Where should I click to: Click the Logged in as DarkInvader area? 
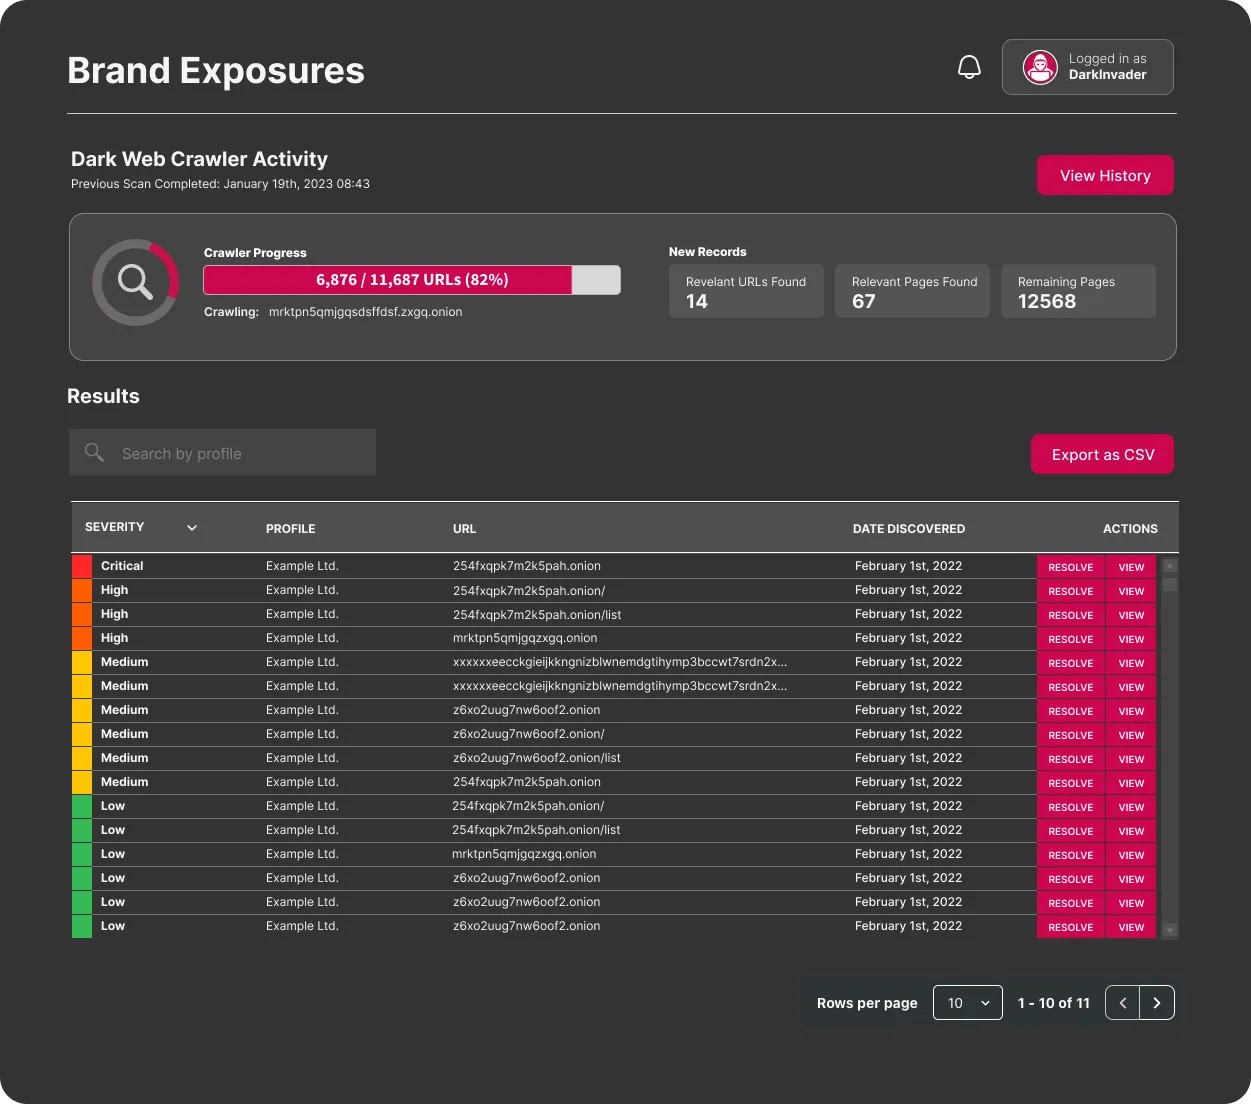coord(1087,67)
